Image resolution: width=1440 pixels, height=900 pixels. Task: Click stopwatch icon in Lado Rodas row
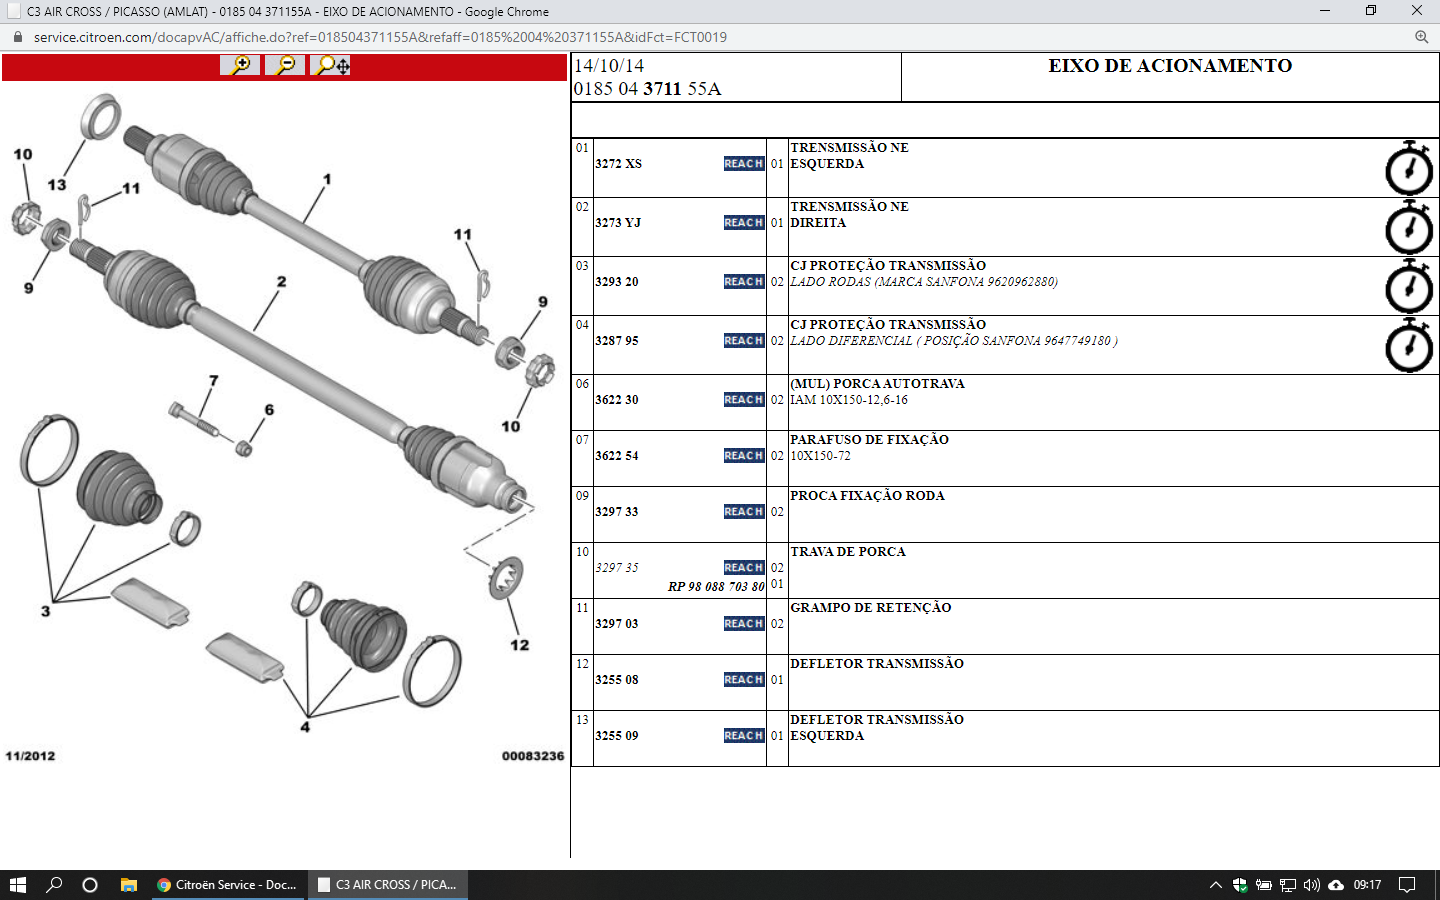1408,286
